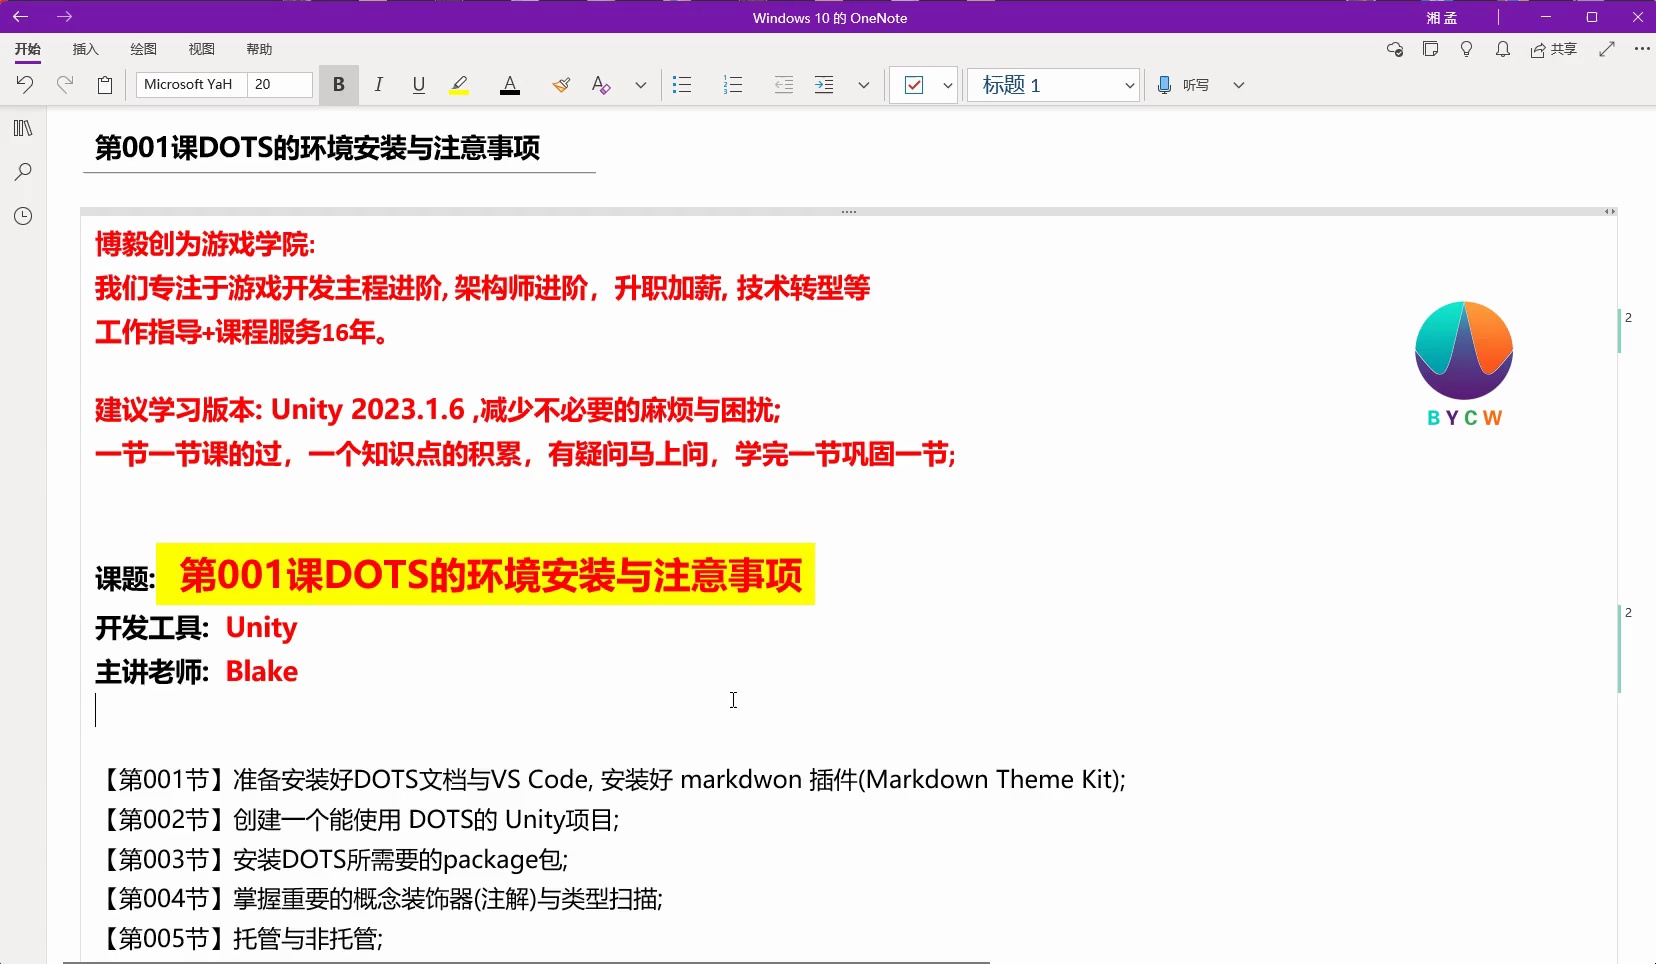
Task: Insert a bulleted list
Action: (682, 85)
